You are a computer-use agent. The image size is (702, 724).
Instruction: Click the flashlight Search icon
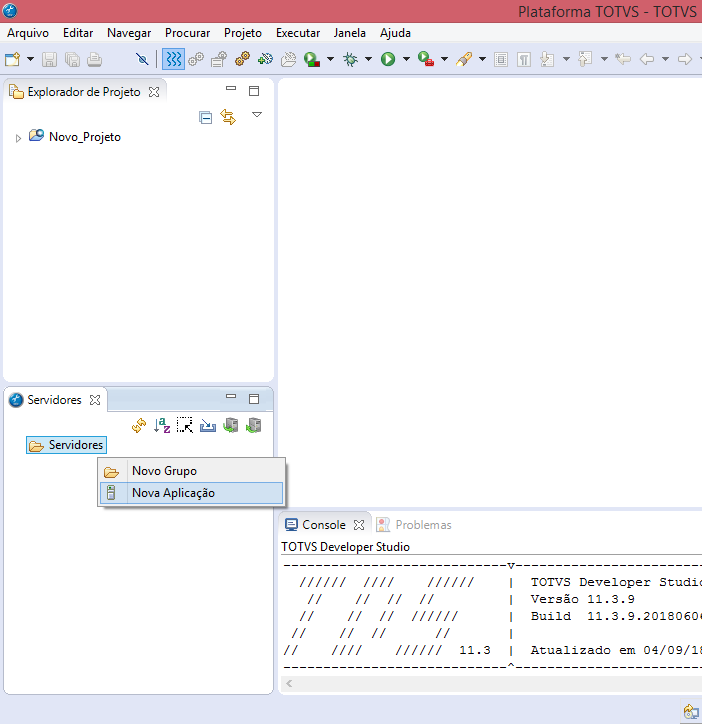464,59
